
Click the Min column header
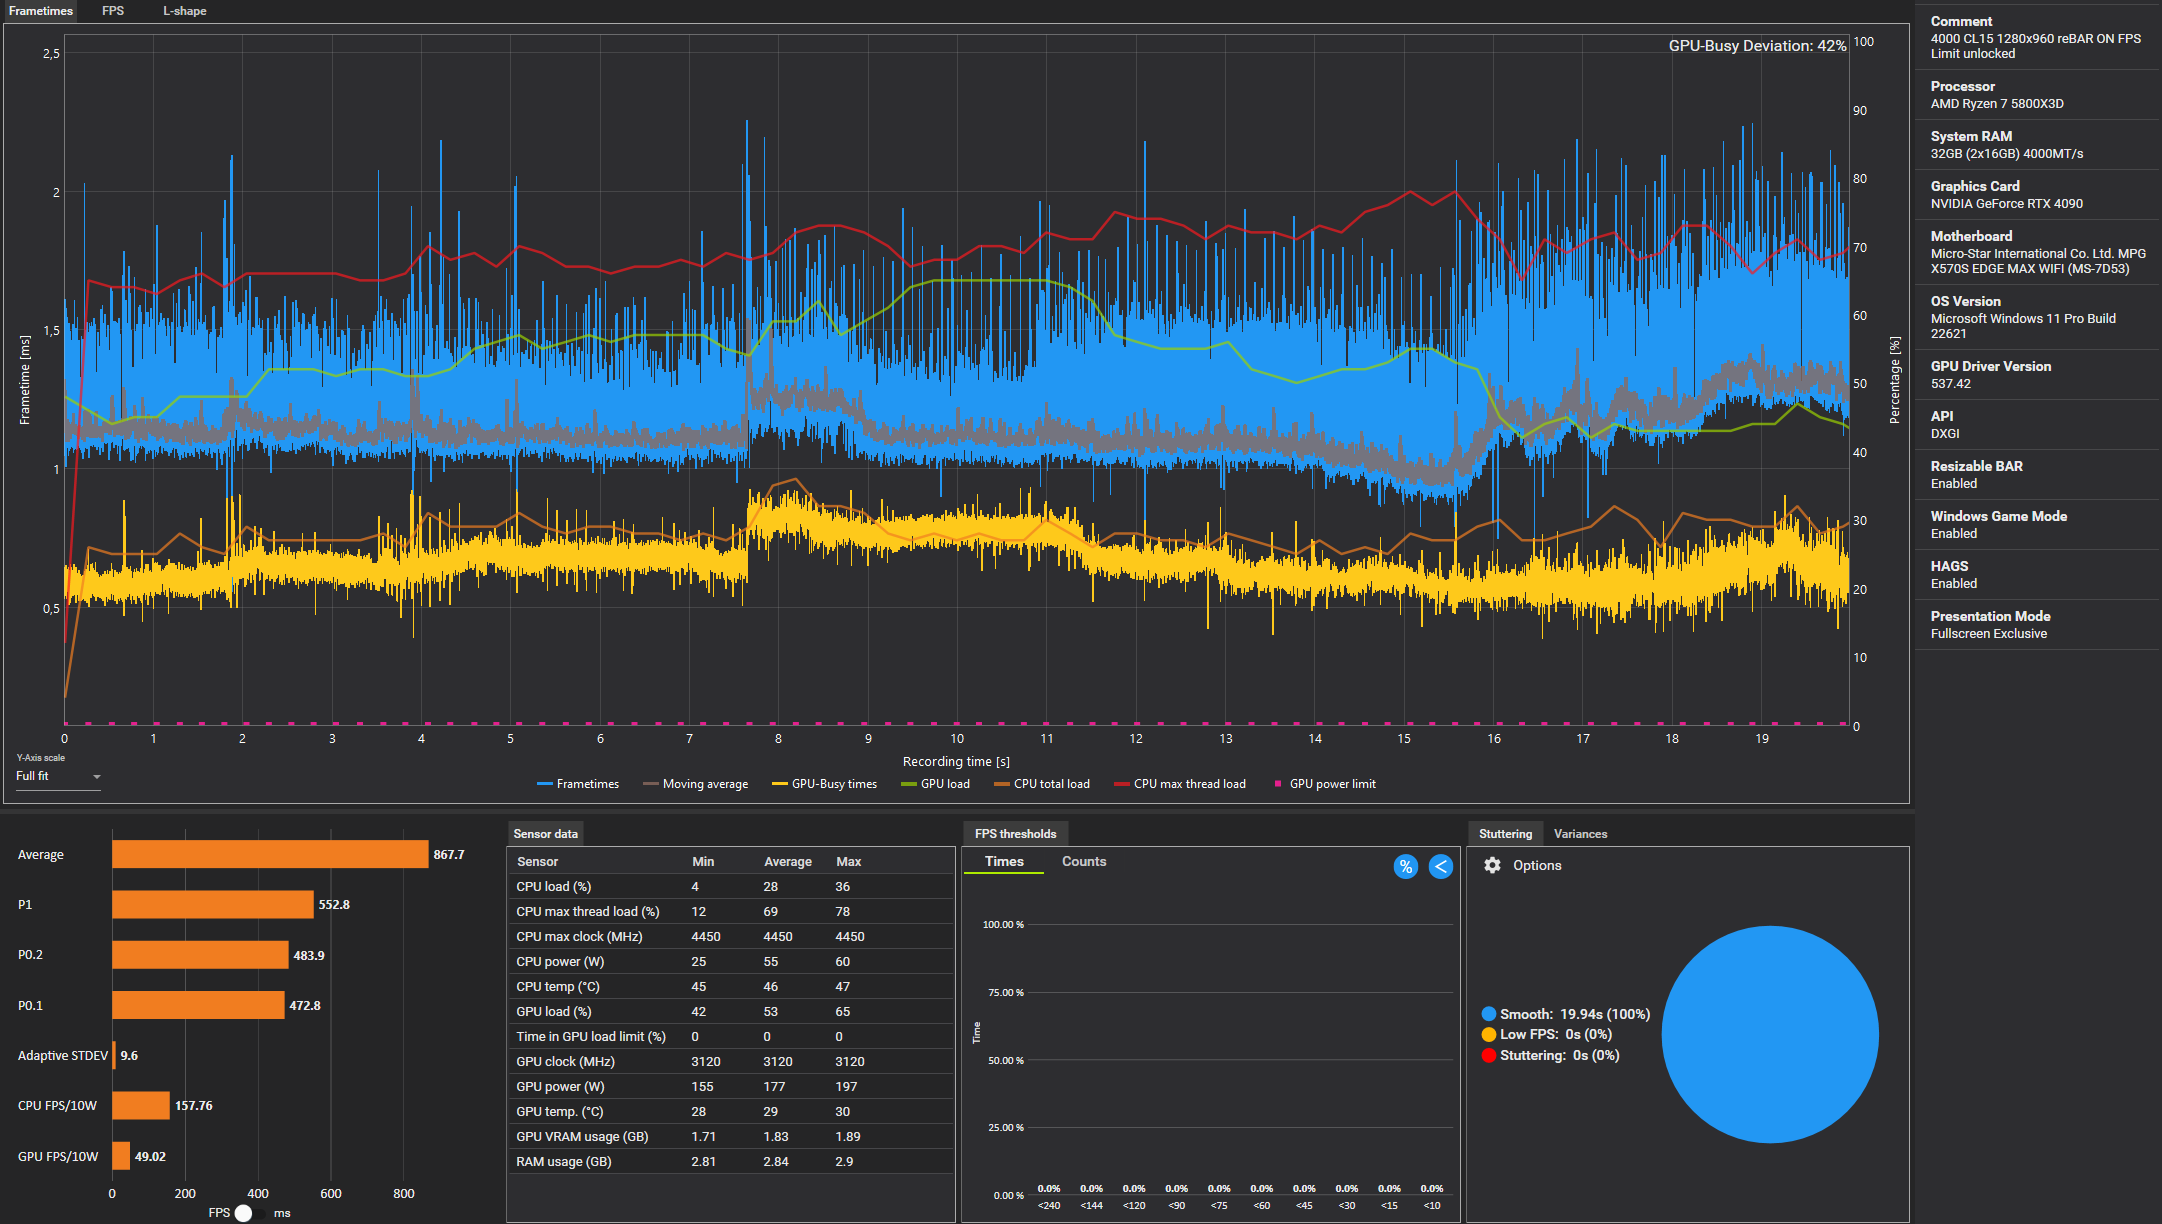(x=703, y=861)
